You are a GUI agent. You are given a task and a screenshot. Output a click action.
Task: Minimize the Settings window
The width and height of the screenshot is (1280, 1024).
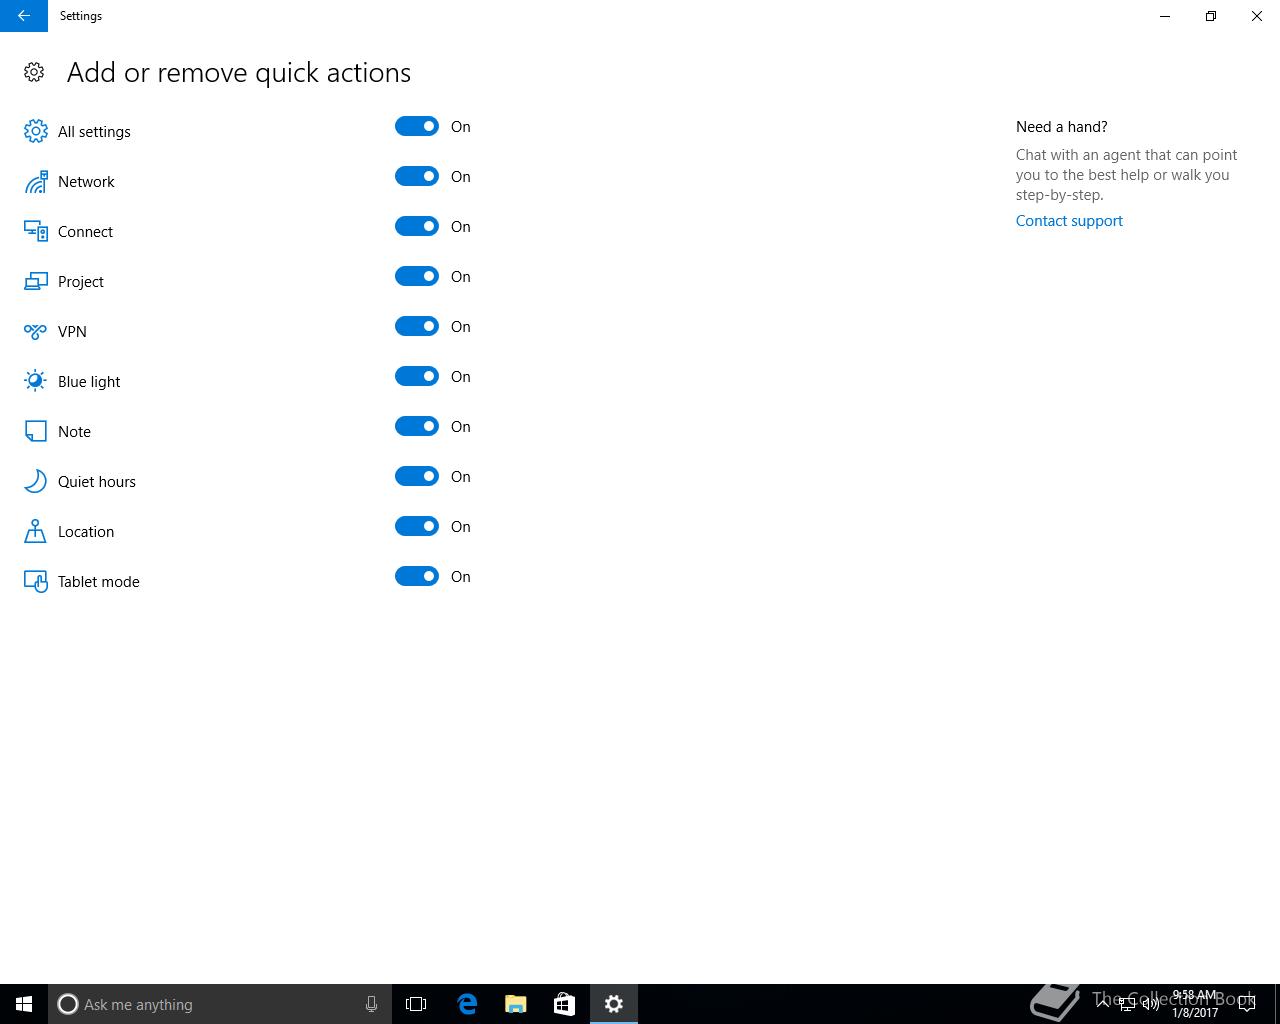(x=1165, y=16)
